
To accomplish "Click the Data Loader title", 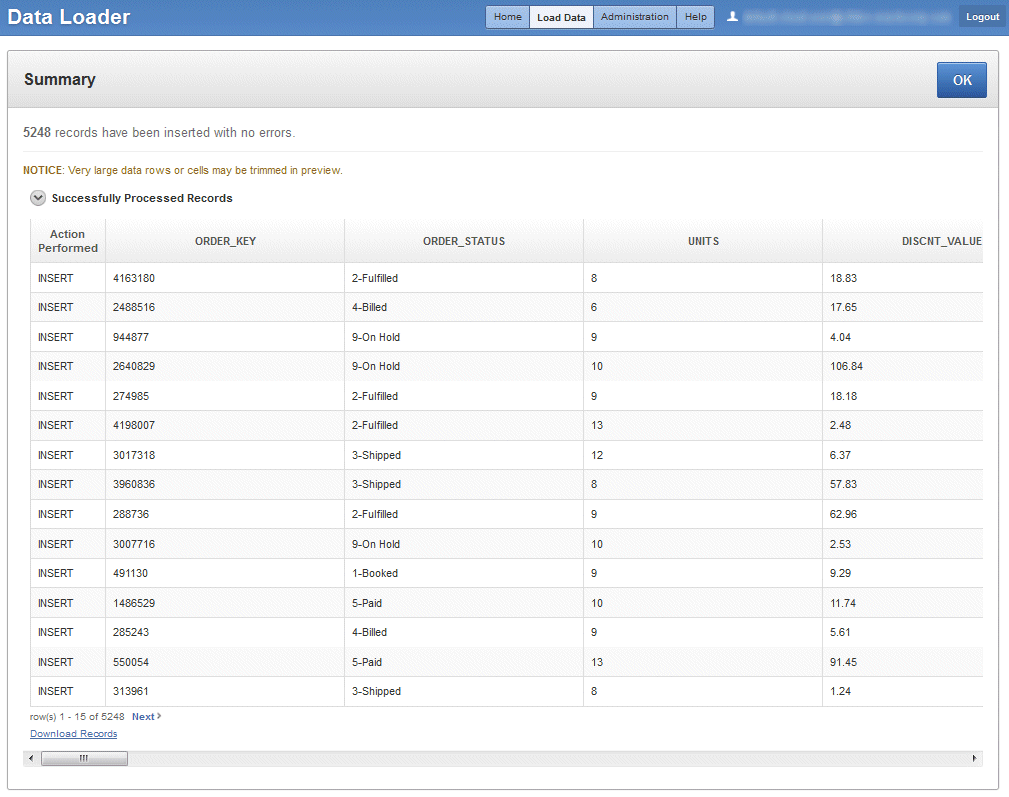I will click(x=69, y=17).
